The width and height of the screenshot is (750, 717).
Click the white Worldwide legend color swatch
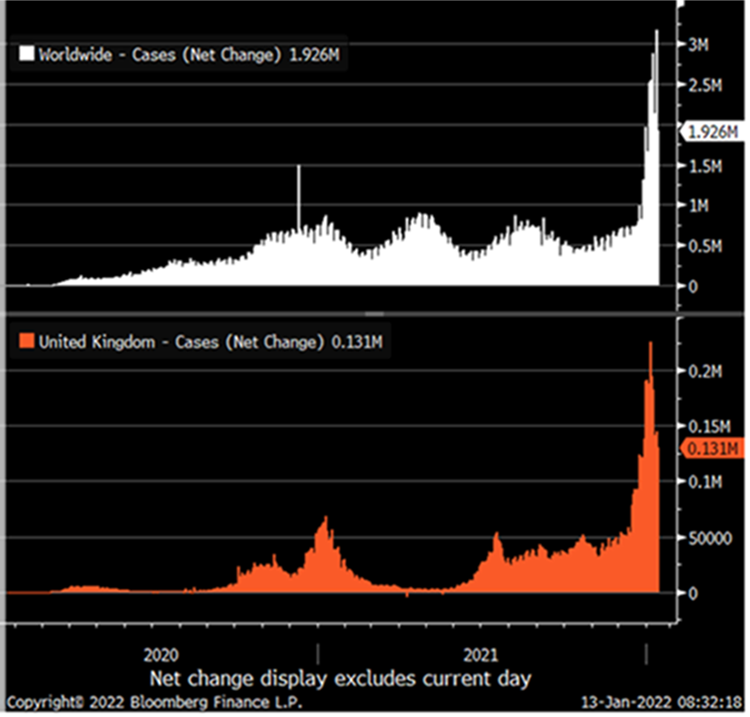[x=27, y=56]
